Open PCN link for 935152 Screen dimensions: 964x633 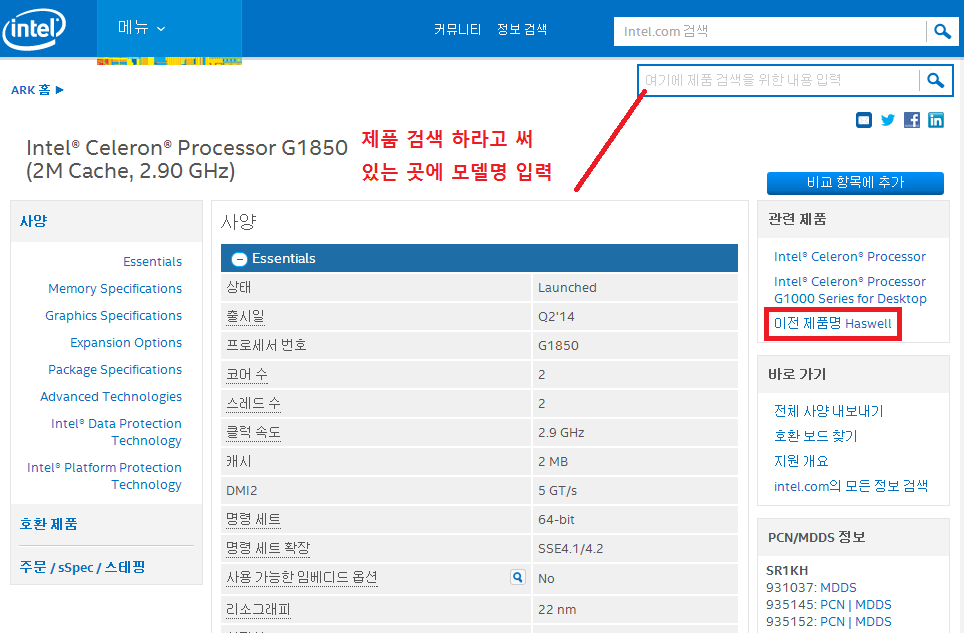(x=832, y=622)
